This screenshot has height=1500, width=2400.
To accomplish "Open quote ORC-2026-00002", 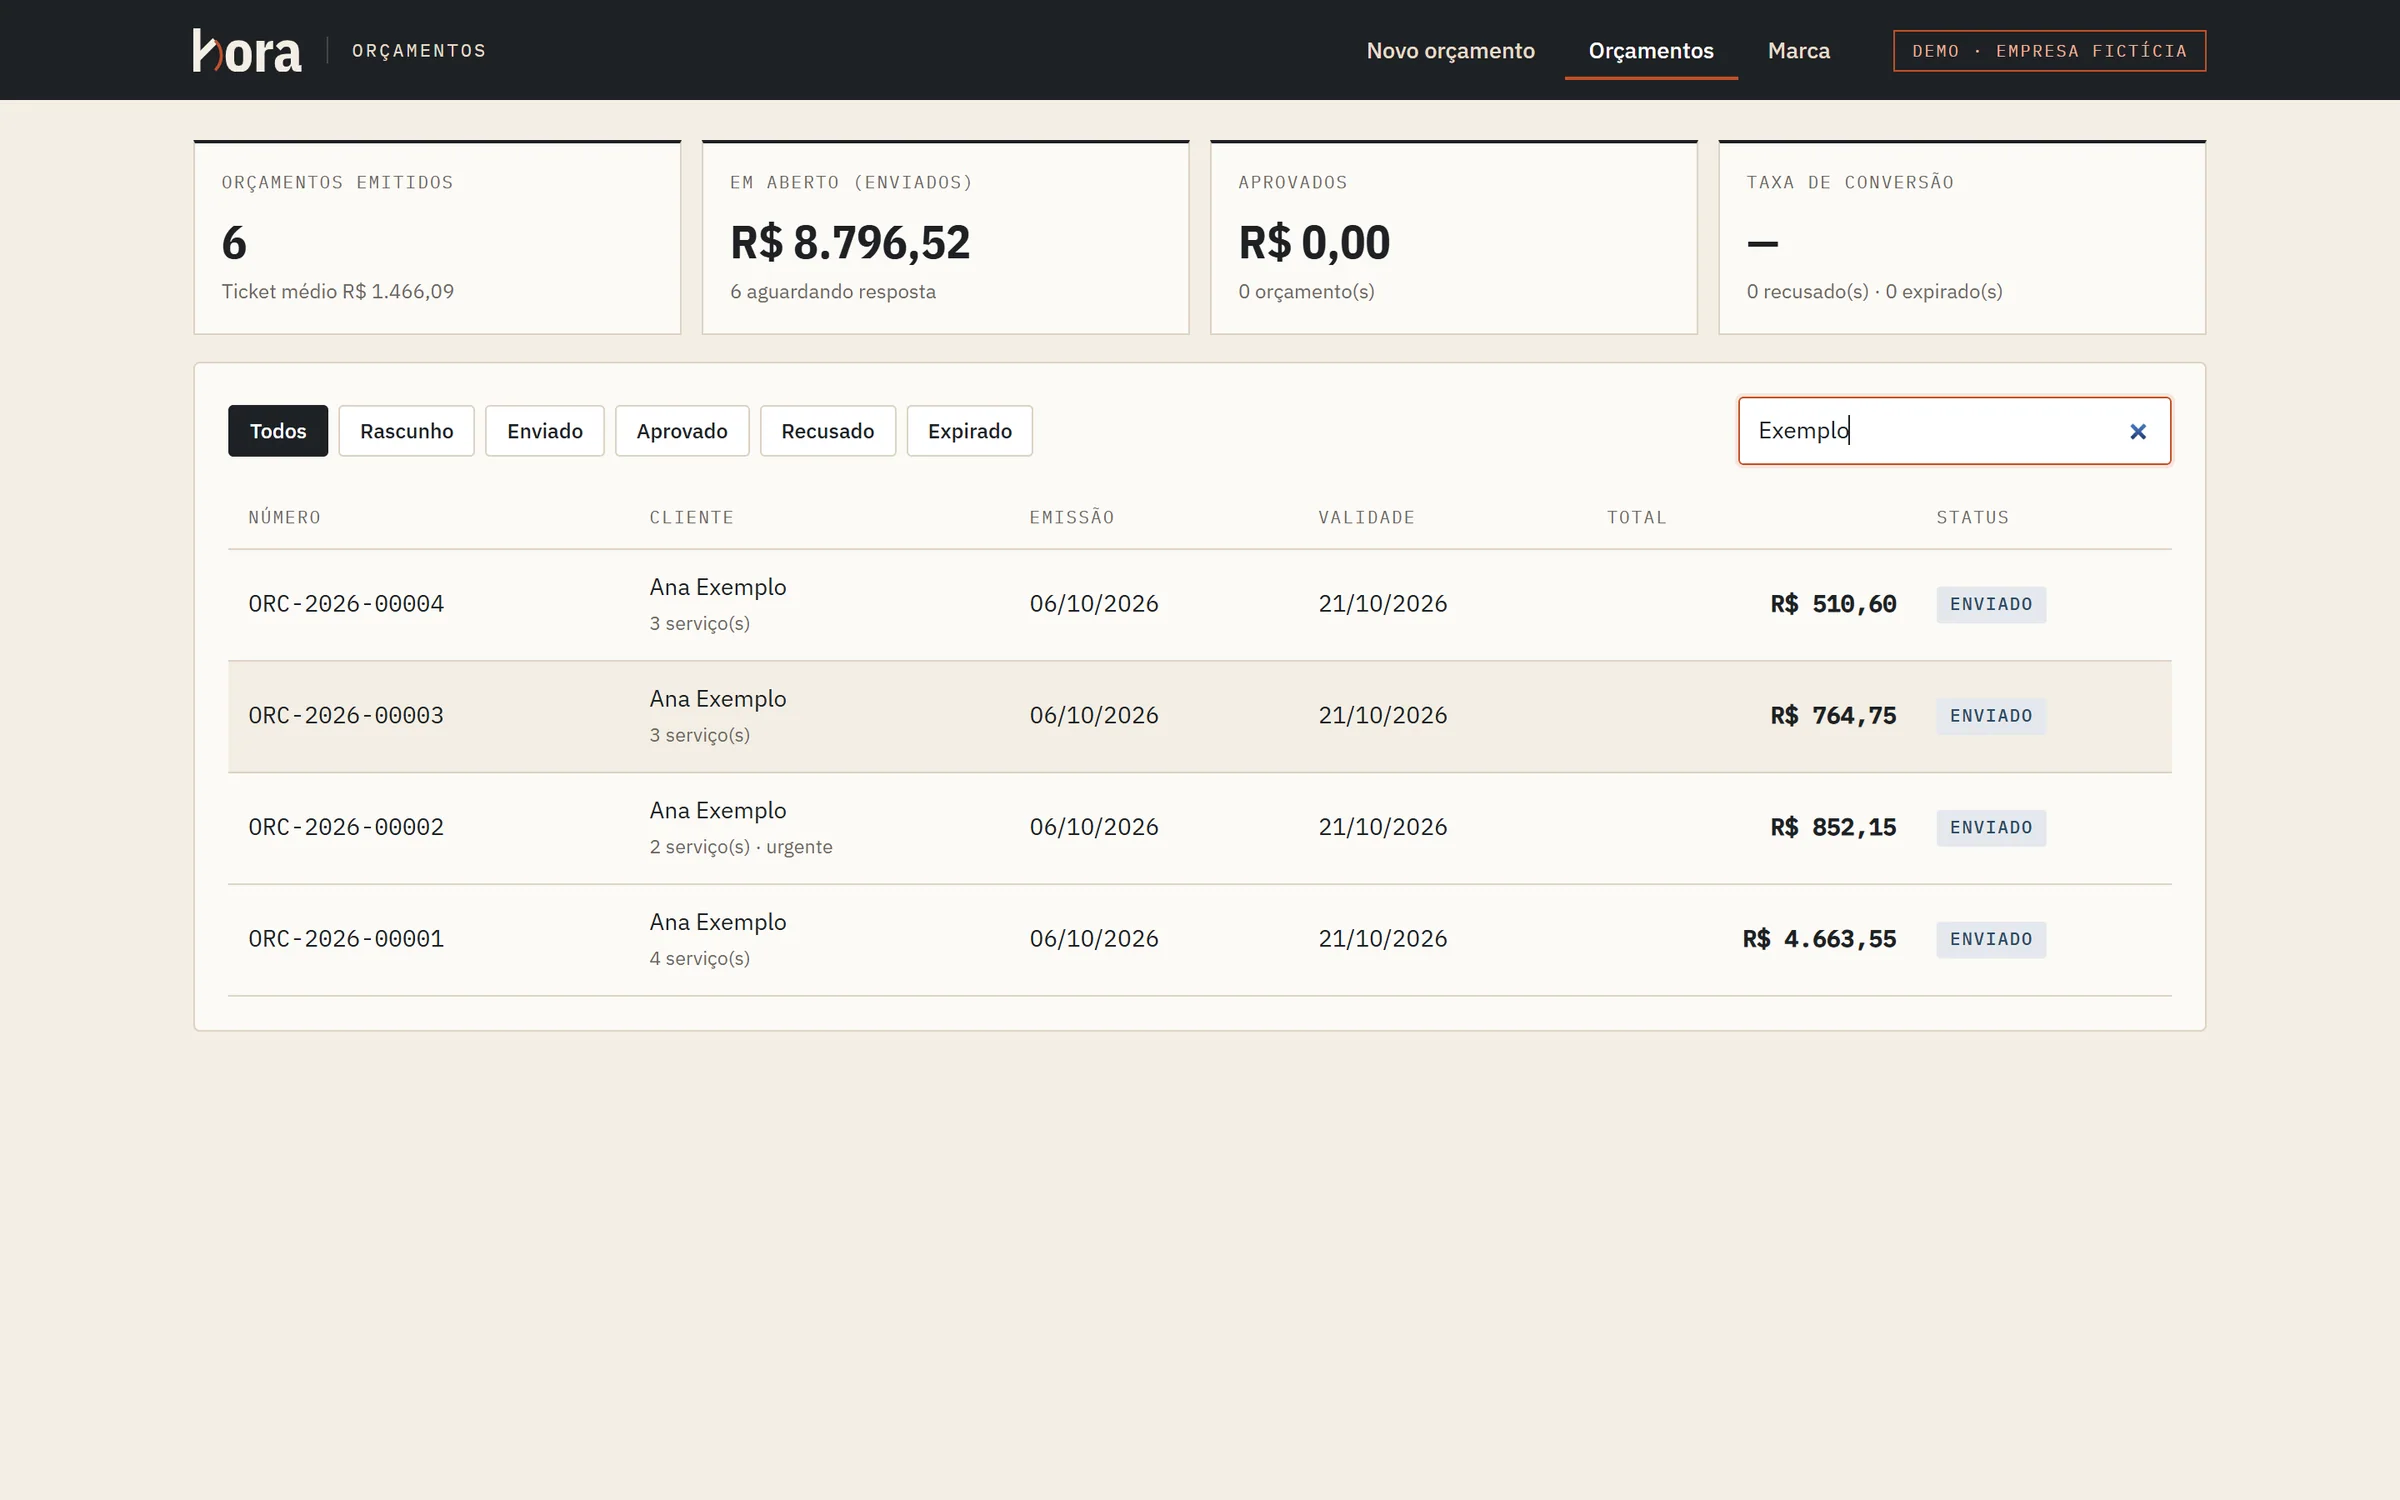I will [x=1200, y=828].
